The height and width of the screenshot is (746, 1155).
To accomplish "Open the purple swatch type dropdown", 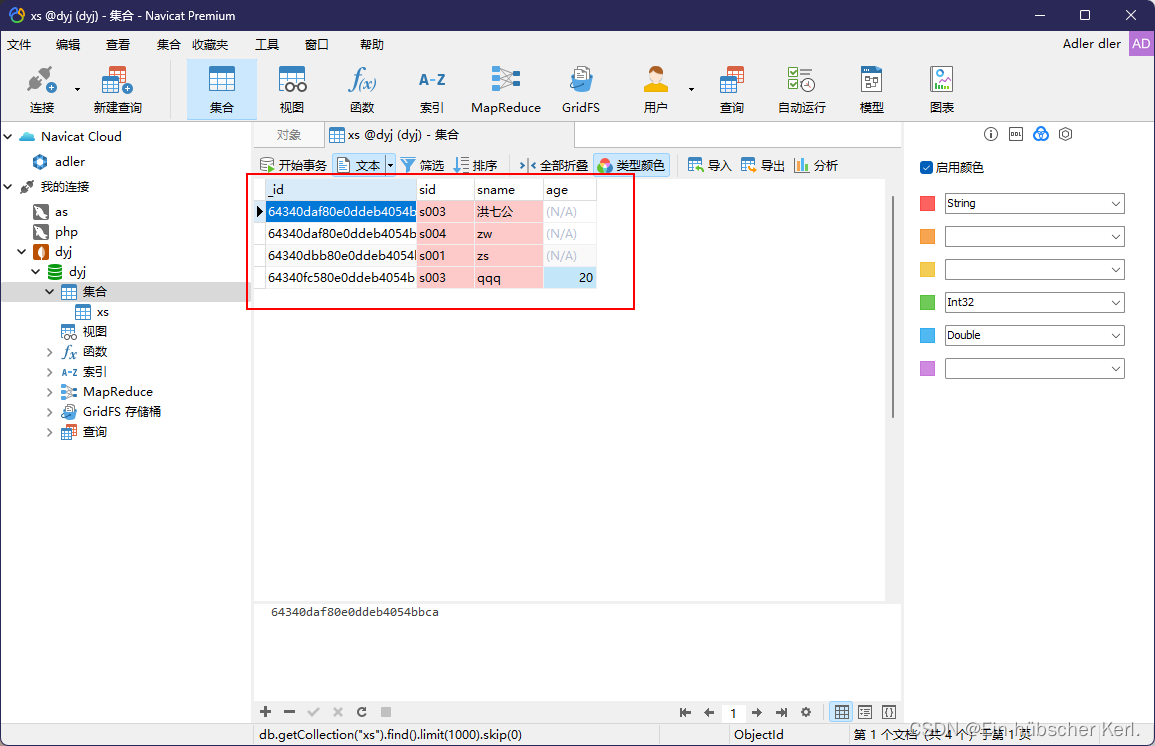I will (1034, 368).
